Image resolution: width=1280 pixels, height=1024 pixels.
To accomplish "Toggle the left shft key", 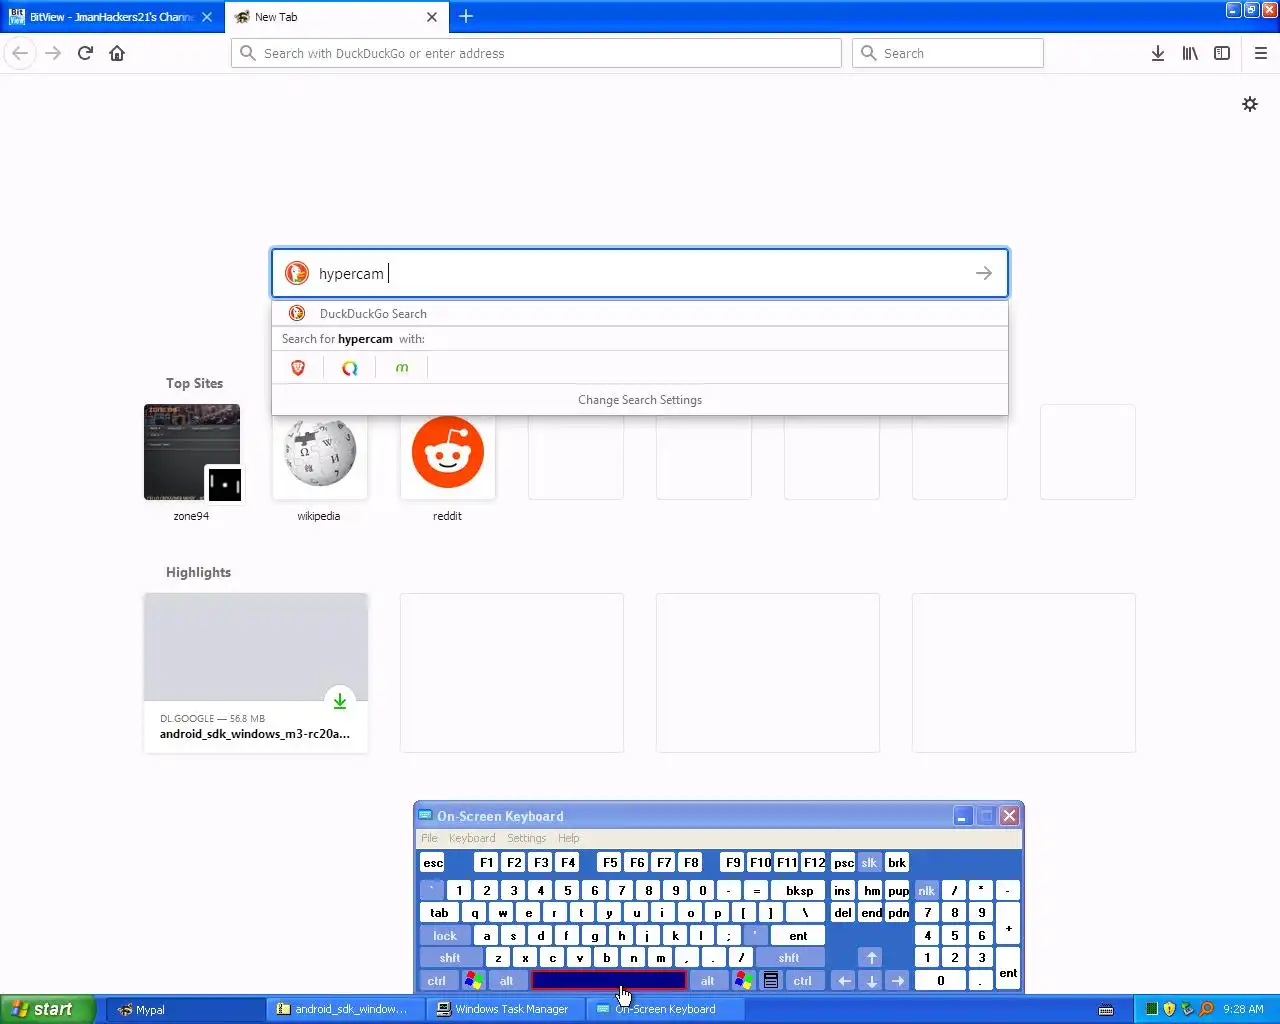I will (x=450, y=958).
